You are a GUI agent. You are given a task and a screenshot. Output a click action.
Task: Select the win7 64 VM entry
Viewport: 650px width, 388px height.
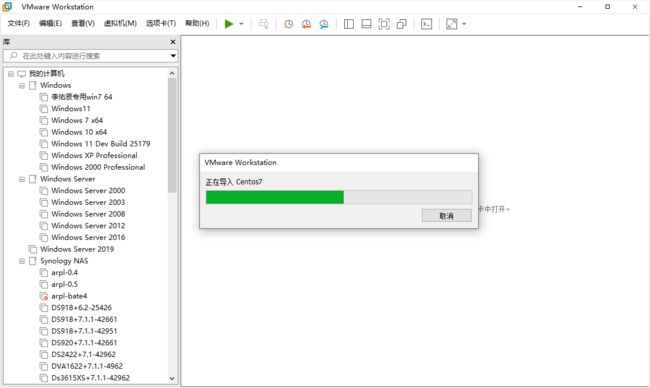(x=82, y=97)
